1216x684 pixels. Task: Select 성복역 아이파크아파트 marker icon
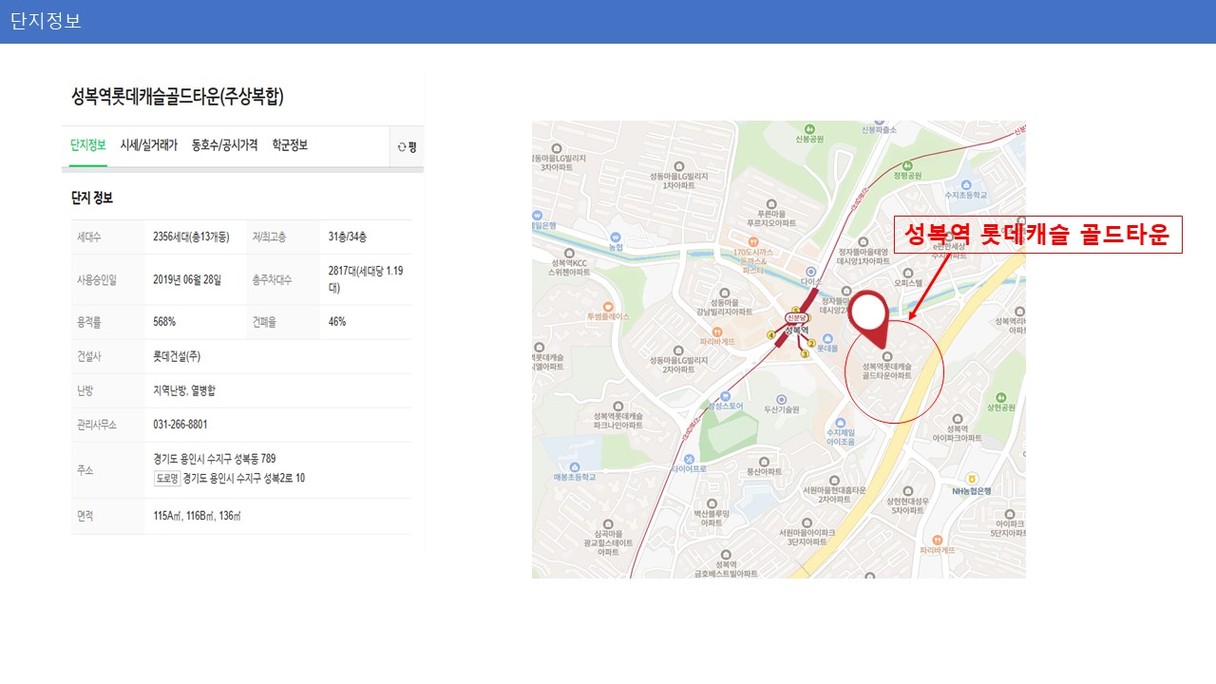point(958,418)
